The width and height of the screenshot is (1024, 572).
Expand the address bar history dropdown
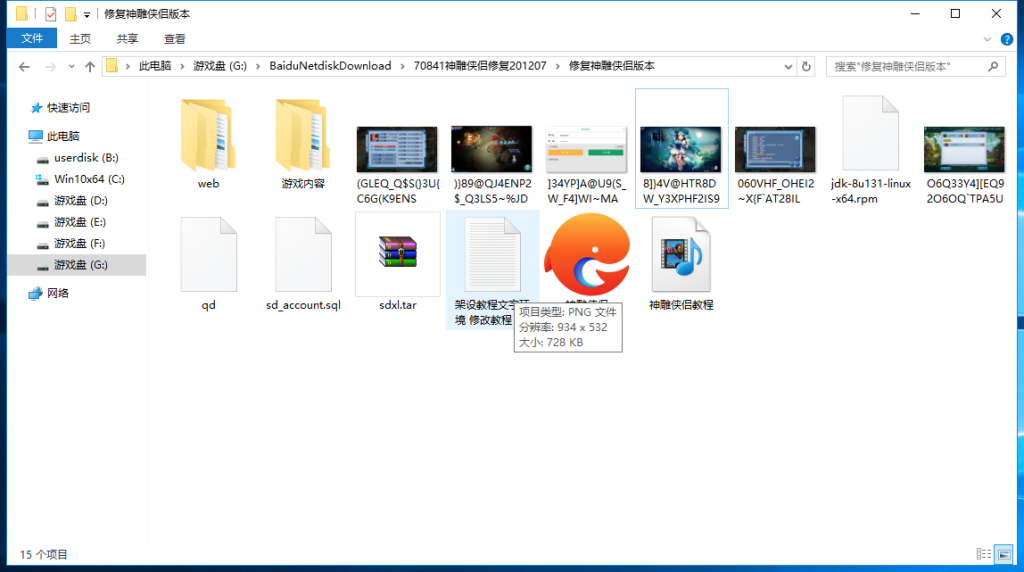[788, 67]
